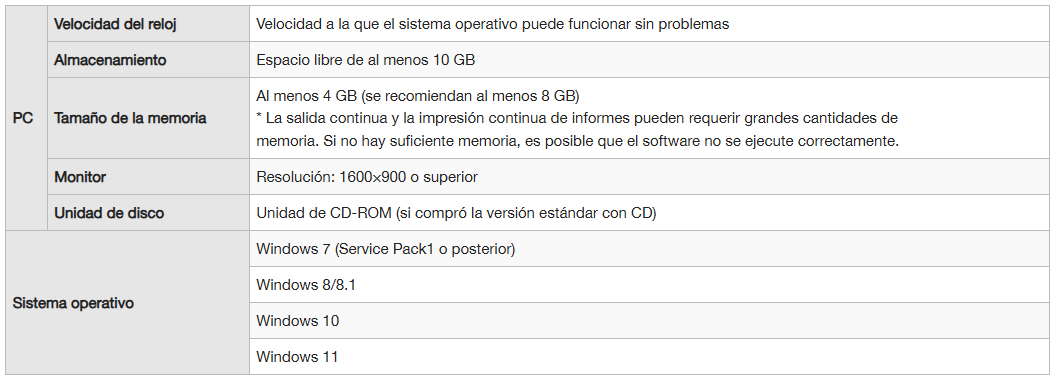This screenshot has height=381, width=1055.
Task: Click the Resolución 1600×900 o superior text
Action: [x=367, y=177]
